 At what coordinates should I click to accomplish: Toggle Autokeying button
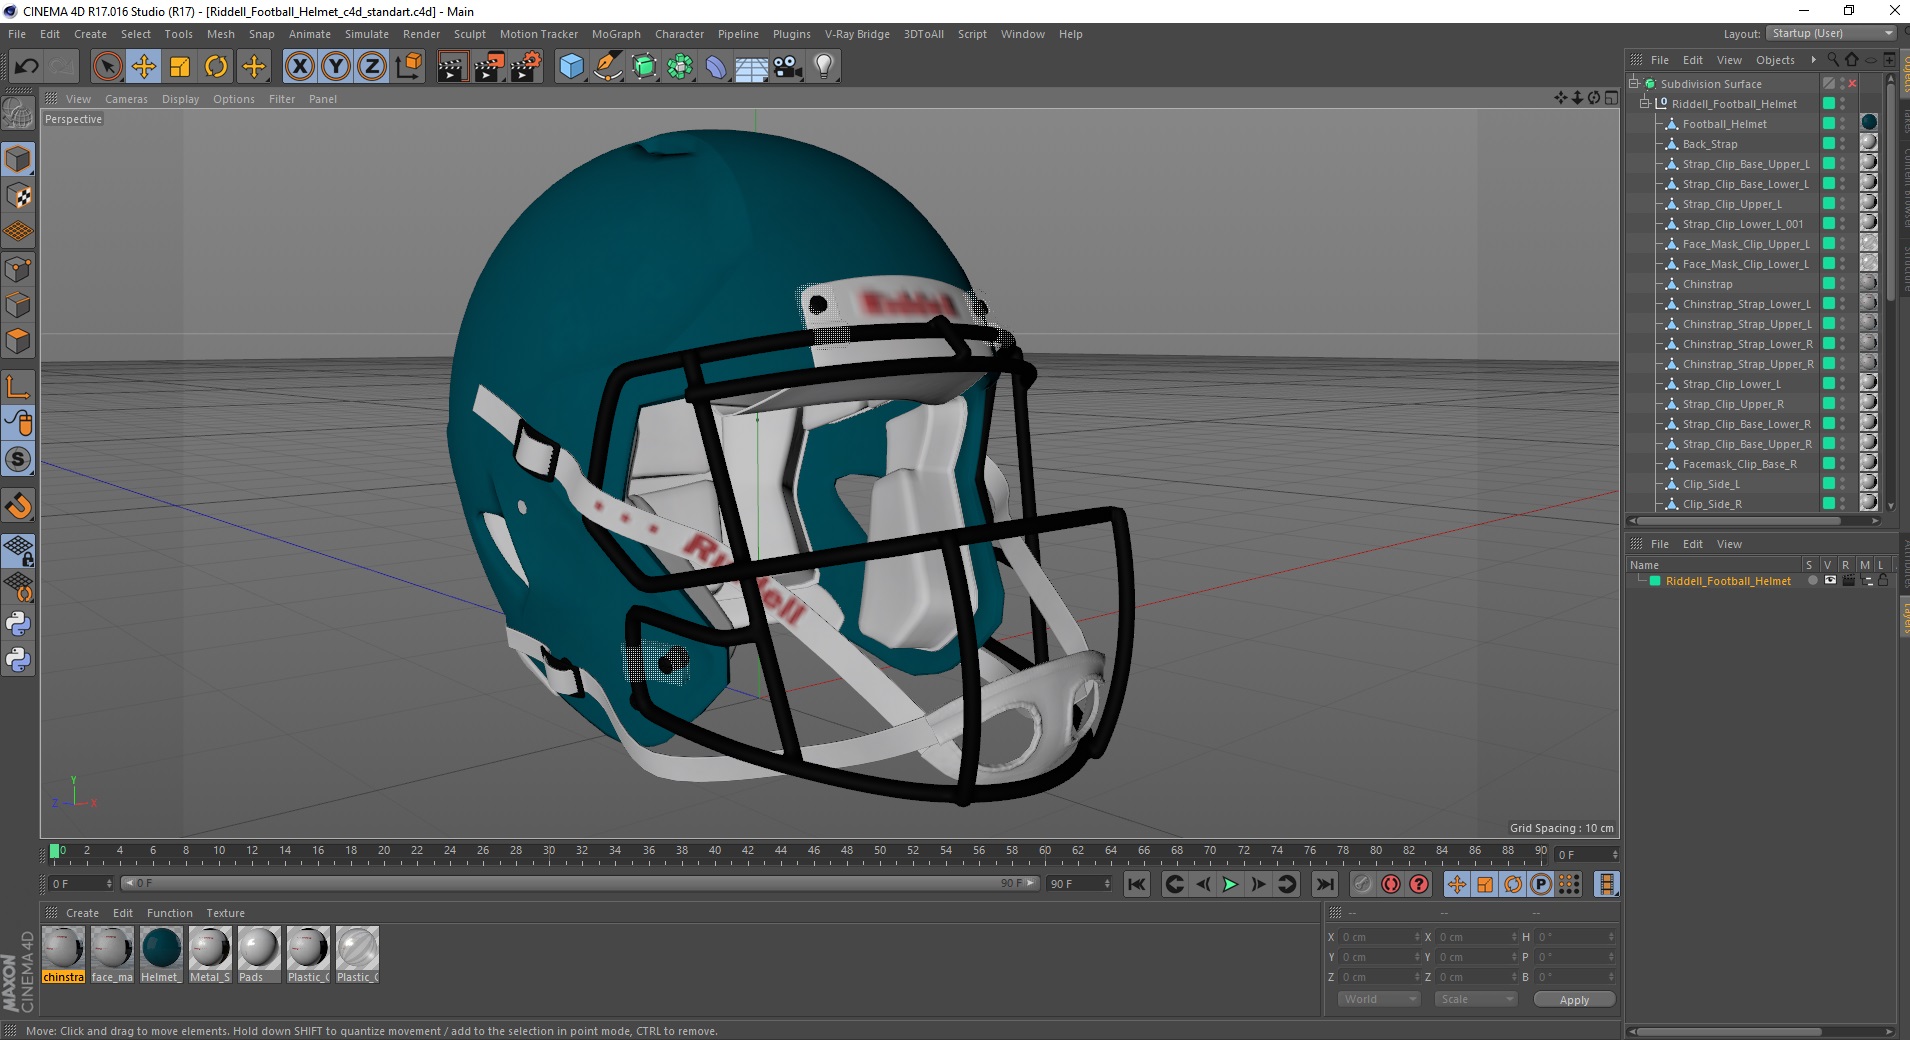tap(1391, 884)
